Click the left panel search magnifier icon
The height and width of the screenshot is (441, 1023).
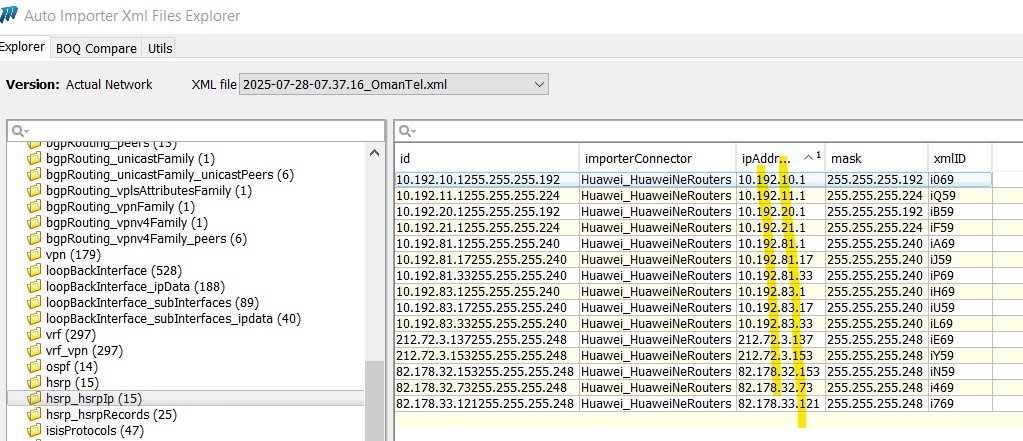coord(19,131)
